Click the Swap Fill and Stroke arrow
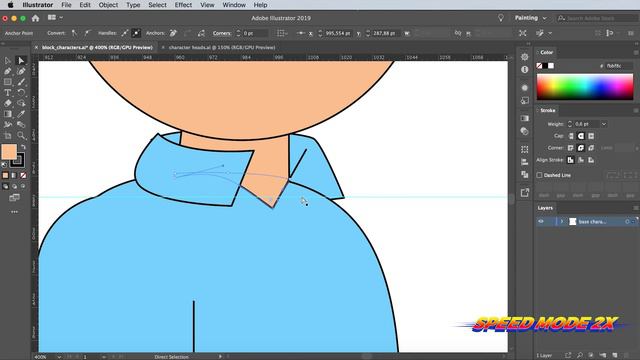 pyautogui.click(x=23, y=147)
